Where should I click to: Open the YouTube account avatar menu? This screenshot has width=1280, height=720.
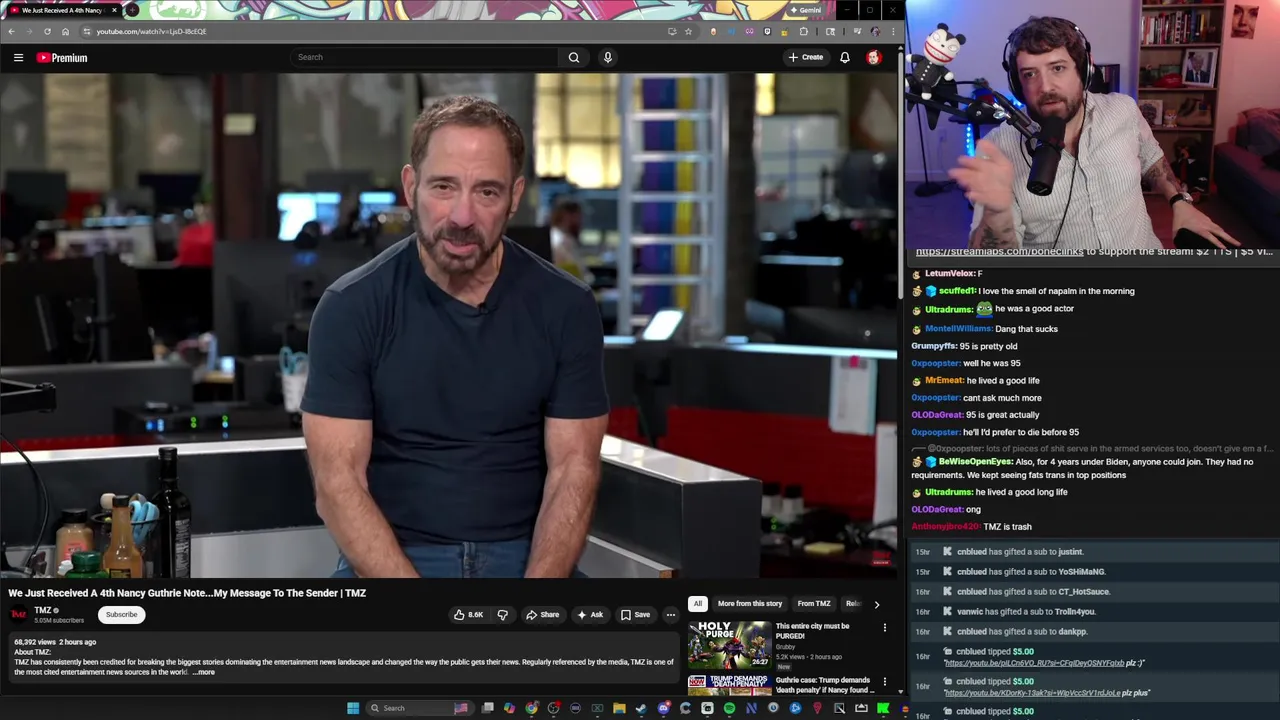pyautogui.click(x=874, y=57)
